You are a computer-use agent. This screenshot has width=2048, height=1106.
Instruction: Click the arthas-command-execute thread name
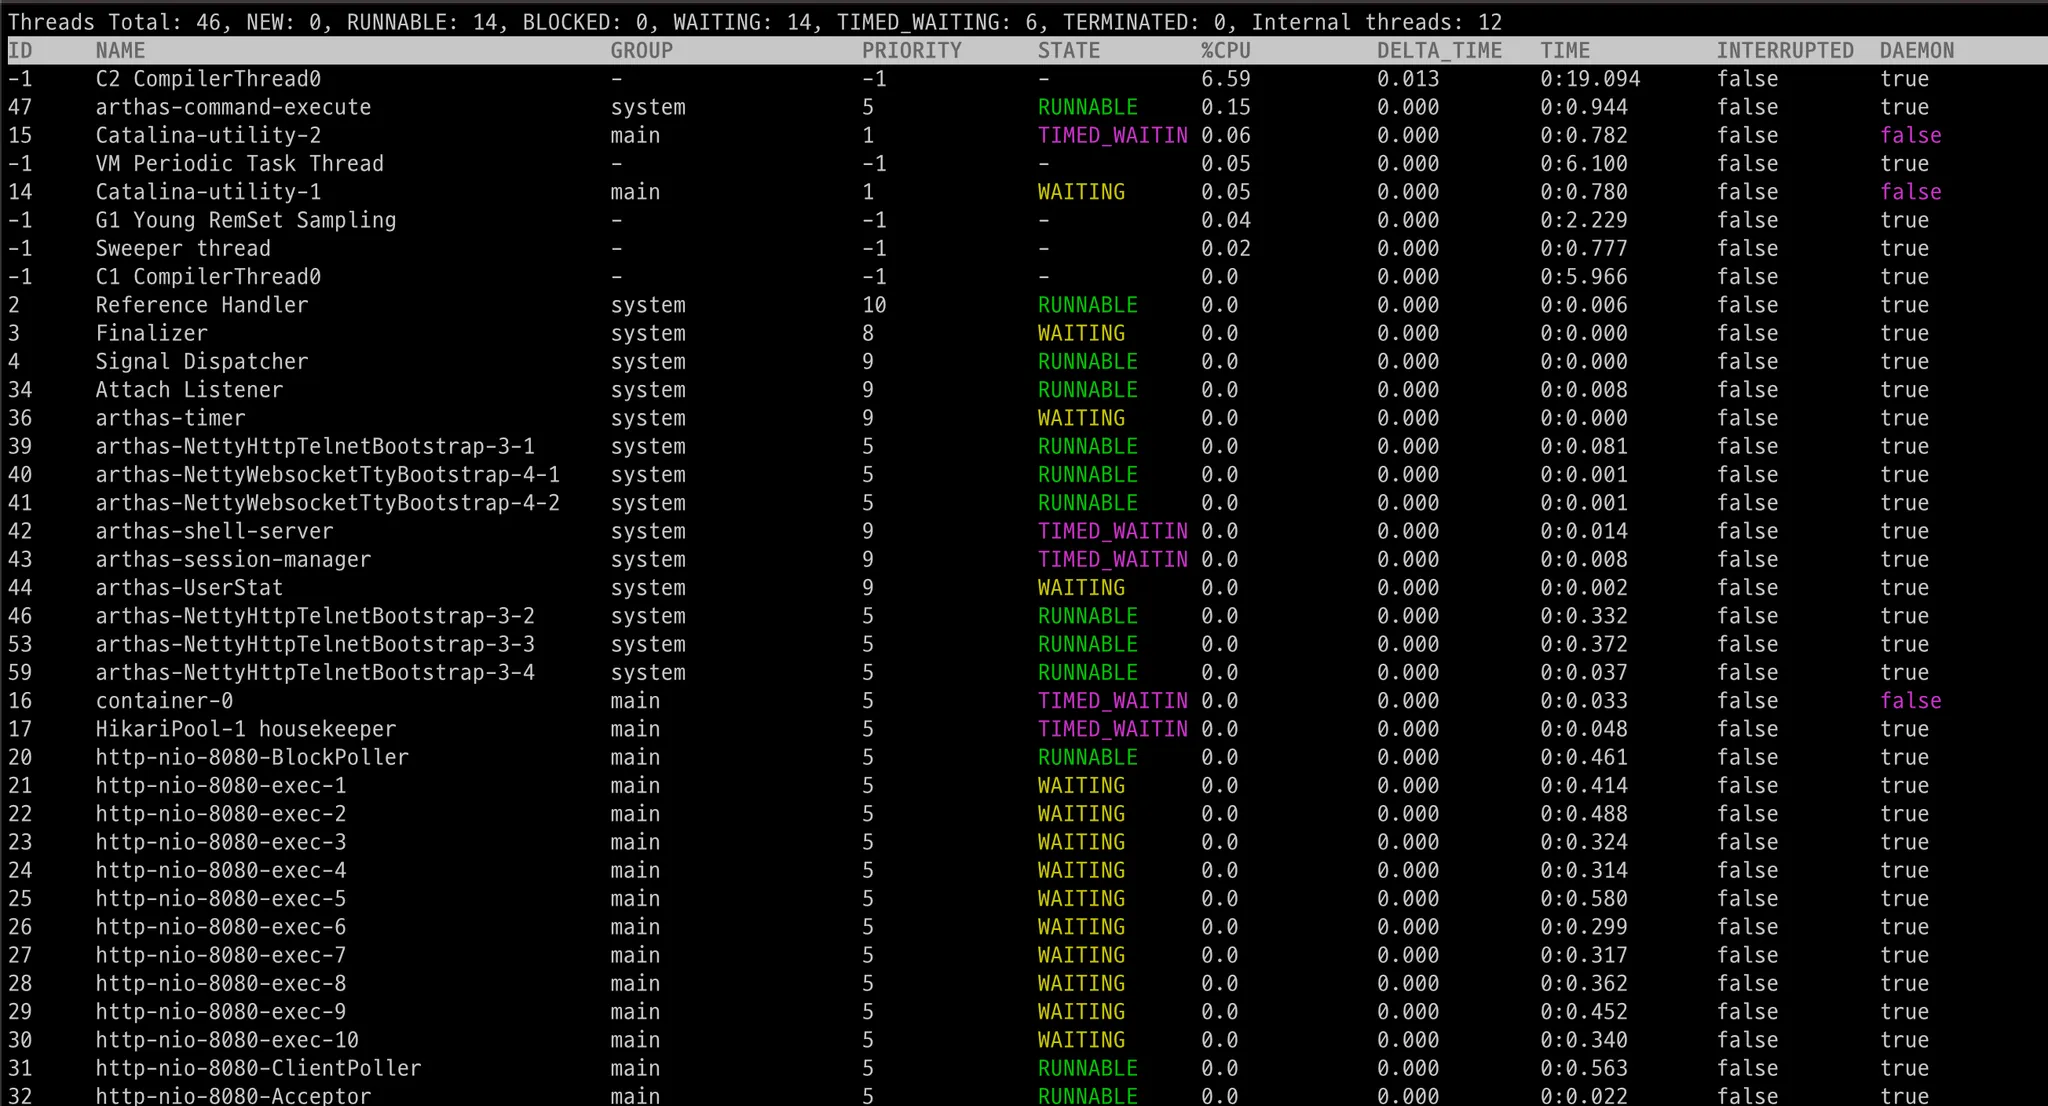click(233, 107)
